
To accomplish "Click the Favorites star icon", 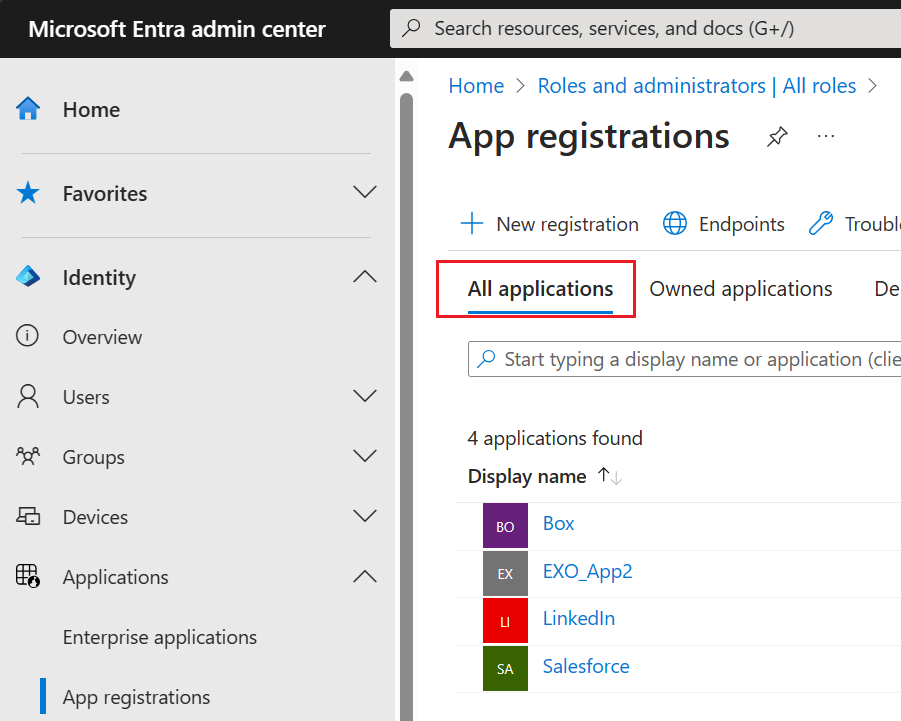I will pyautogui.click(x=28, y=193).
